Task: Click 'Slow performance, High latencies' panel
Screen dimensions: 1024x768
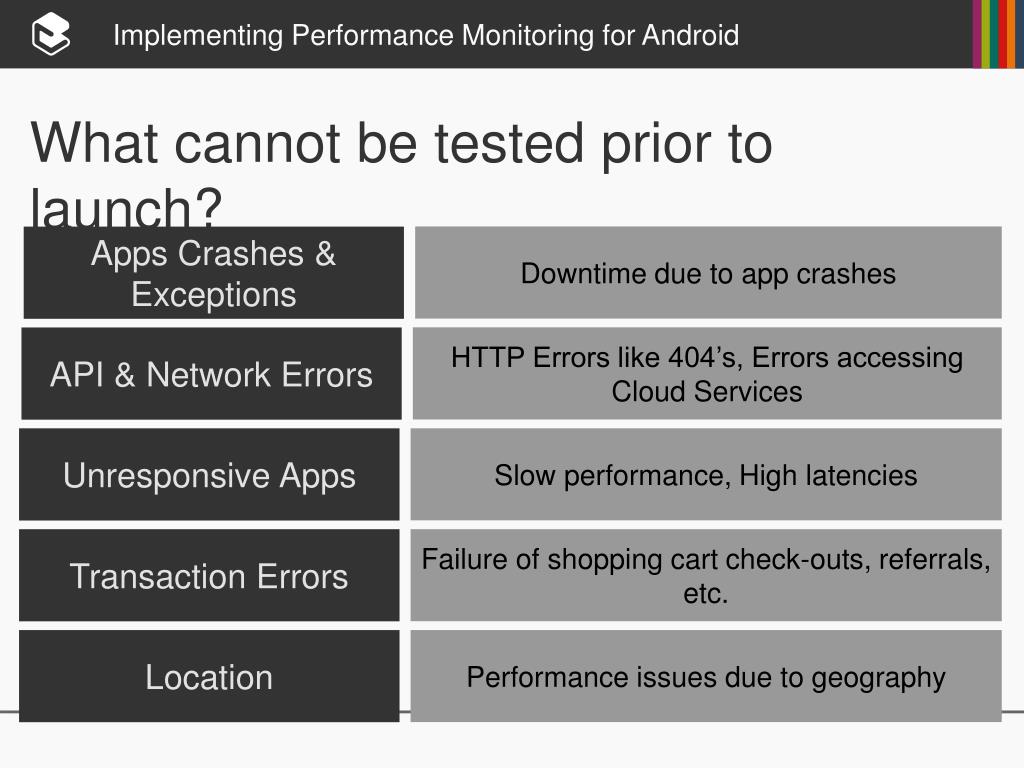Action: (x=706, y=475)
